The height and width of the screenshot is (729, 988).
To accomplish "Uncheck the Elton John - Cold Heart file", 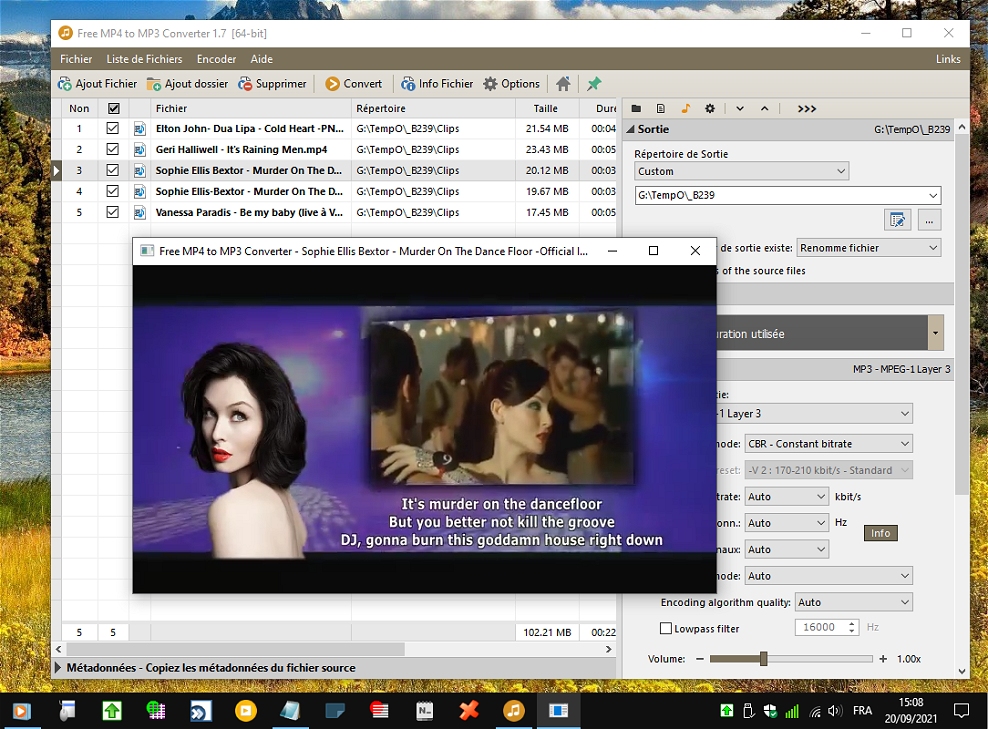I will [x=113, y=129].
